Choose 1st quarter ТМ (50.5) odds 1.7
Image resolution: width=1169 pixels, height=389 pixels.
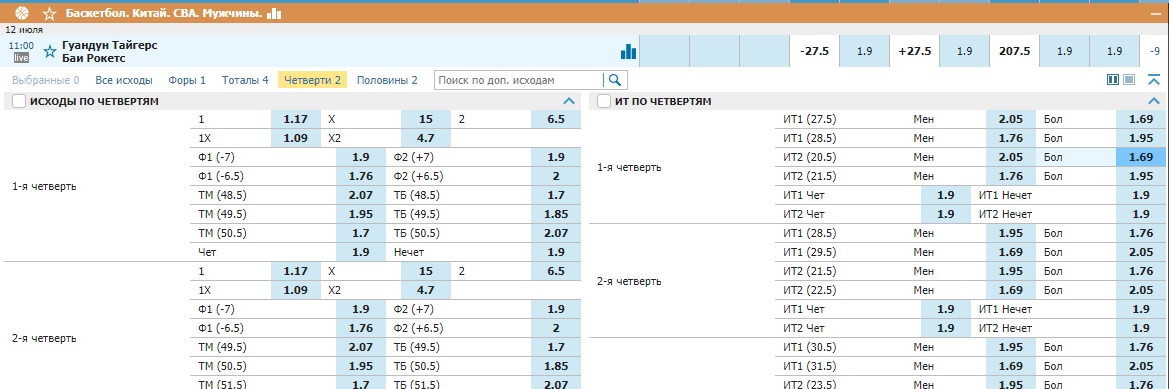click(x=361, y=234)
